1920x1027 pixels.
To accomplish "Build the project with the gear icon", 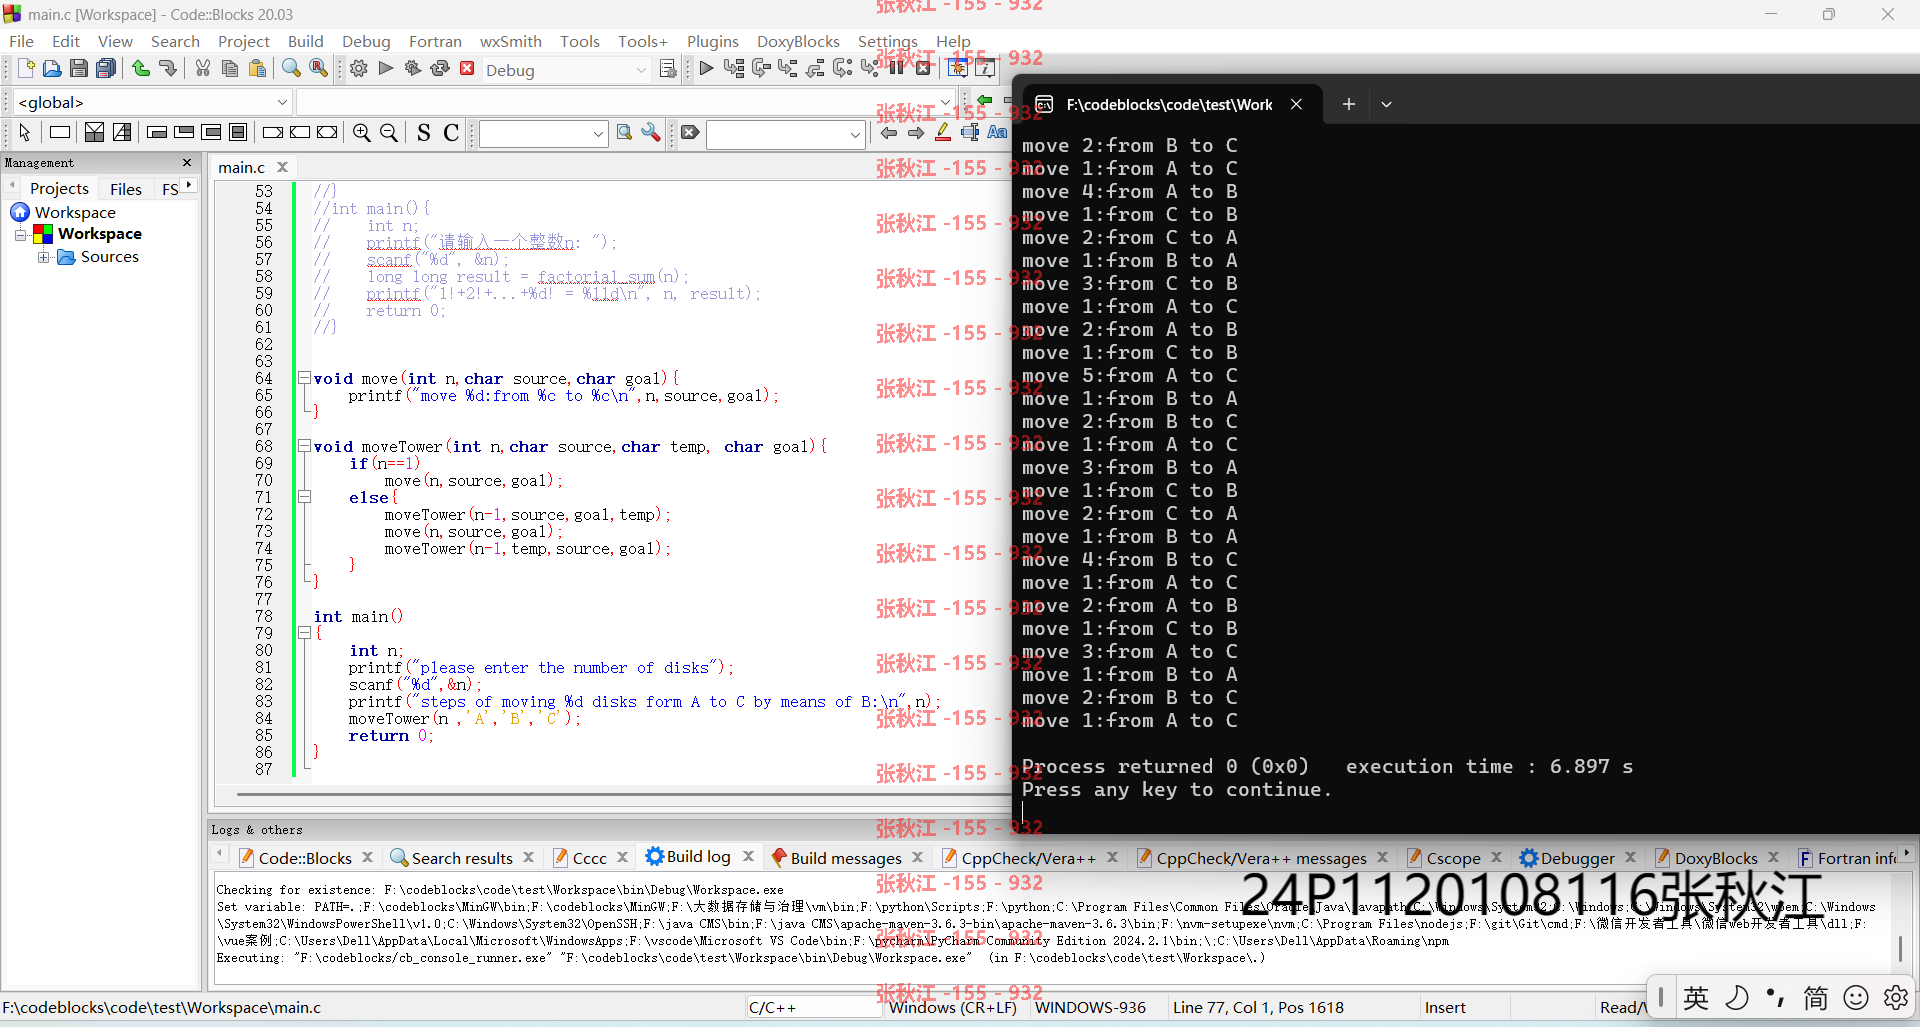I will (x=359, y=69).
